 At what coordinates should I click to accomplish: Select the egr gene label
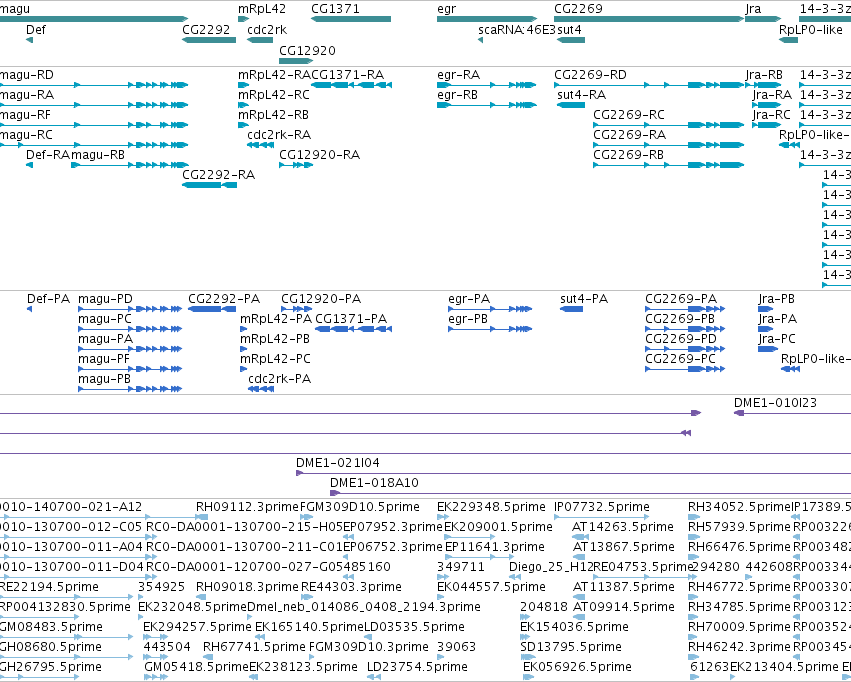tap(447, 9)
